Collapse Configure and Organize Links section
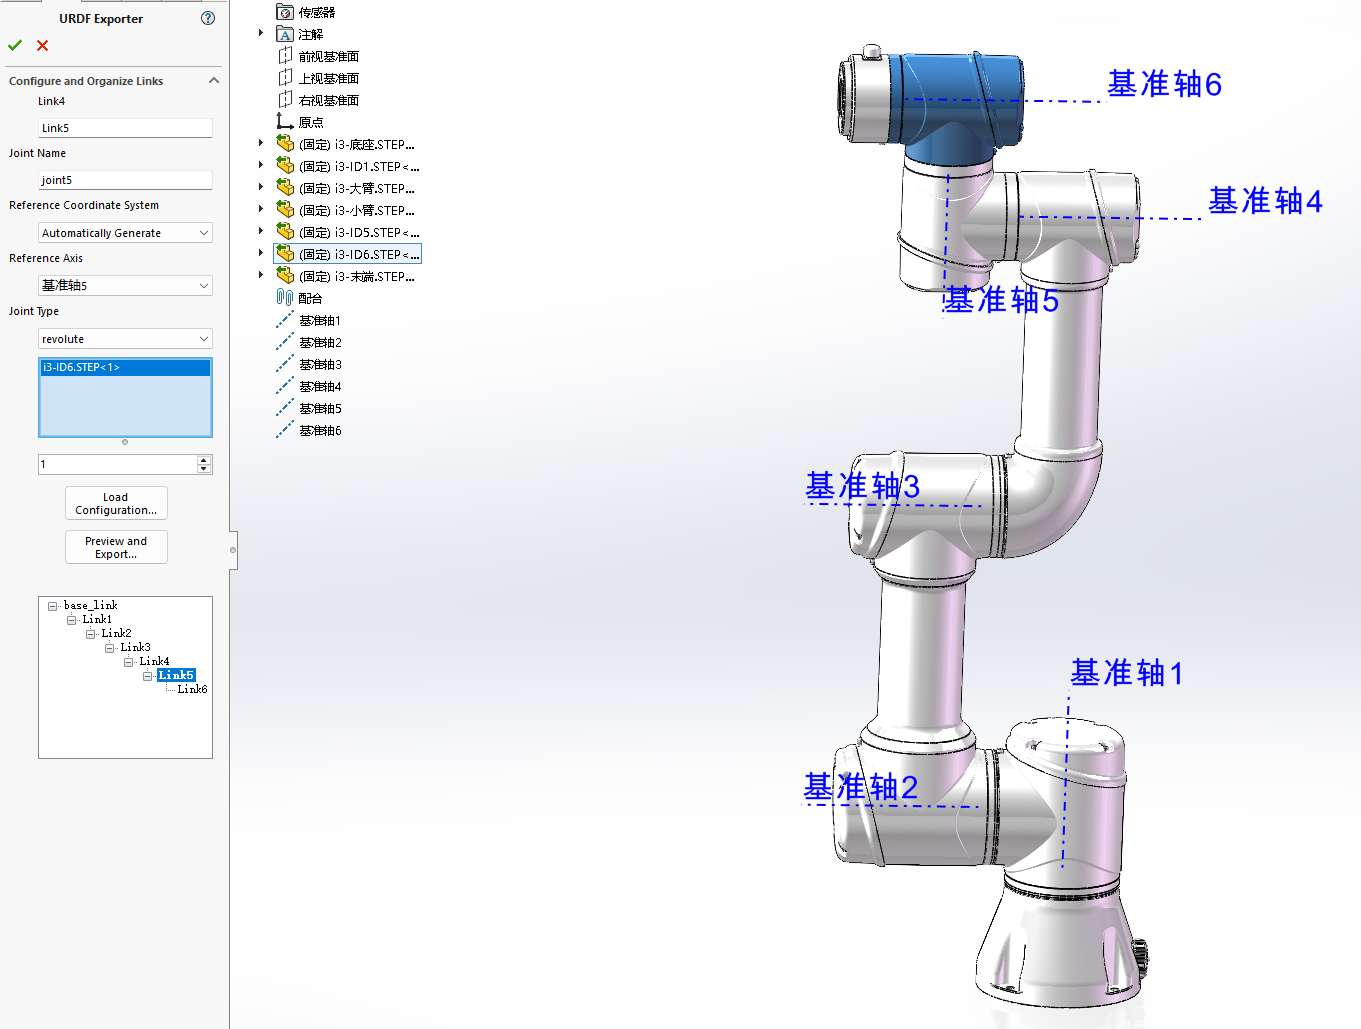 pos(213,80)
